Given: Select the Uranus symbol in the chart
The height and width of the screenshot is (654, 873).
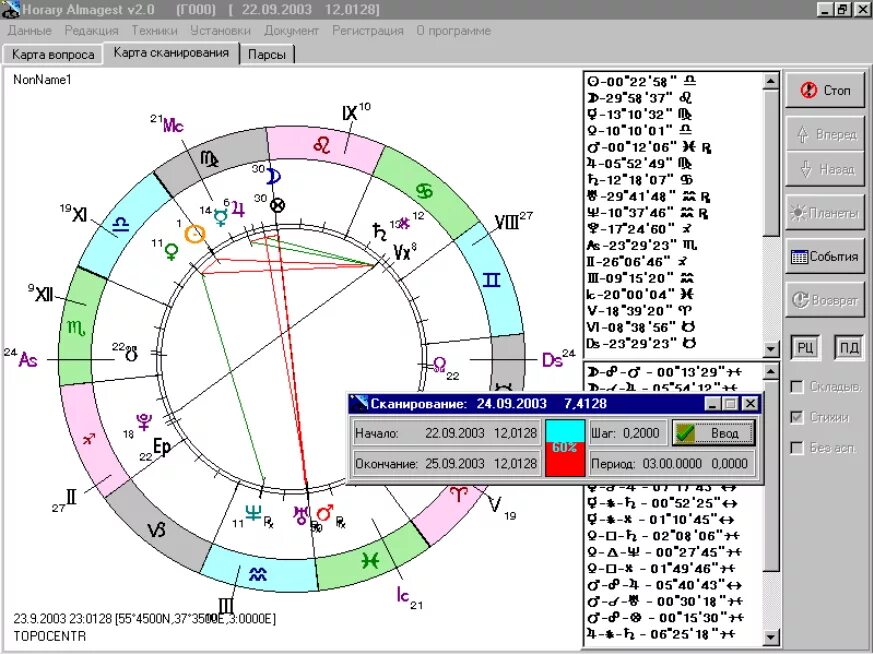Looking at the screenshot, I should (301, 515).
